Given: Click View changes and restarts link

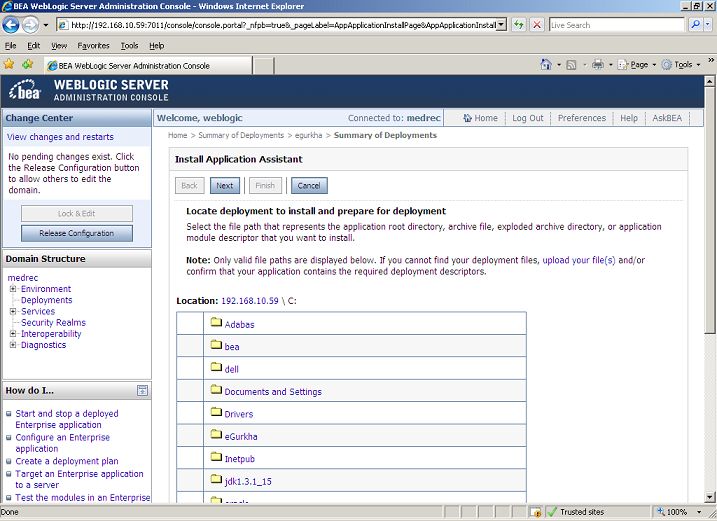Looking at the screenshot, I should click(60, 137).
